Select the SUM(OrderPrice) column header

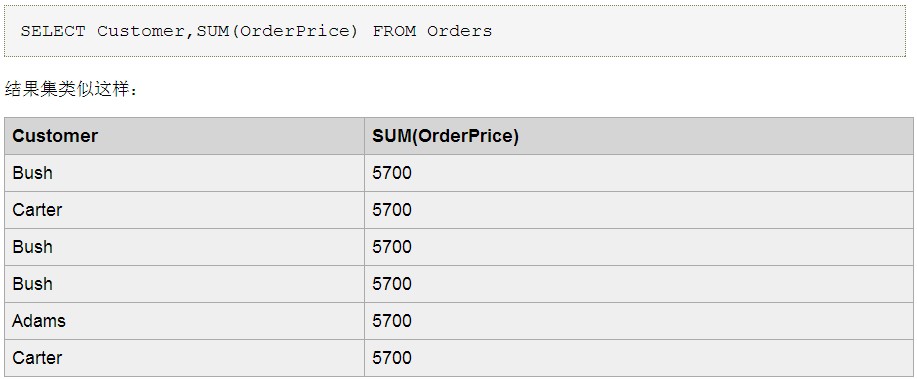tap(639, 136)
